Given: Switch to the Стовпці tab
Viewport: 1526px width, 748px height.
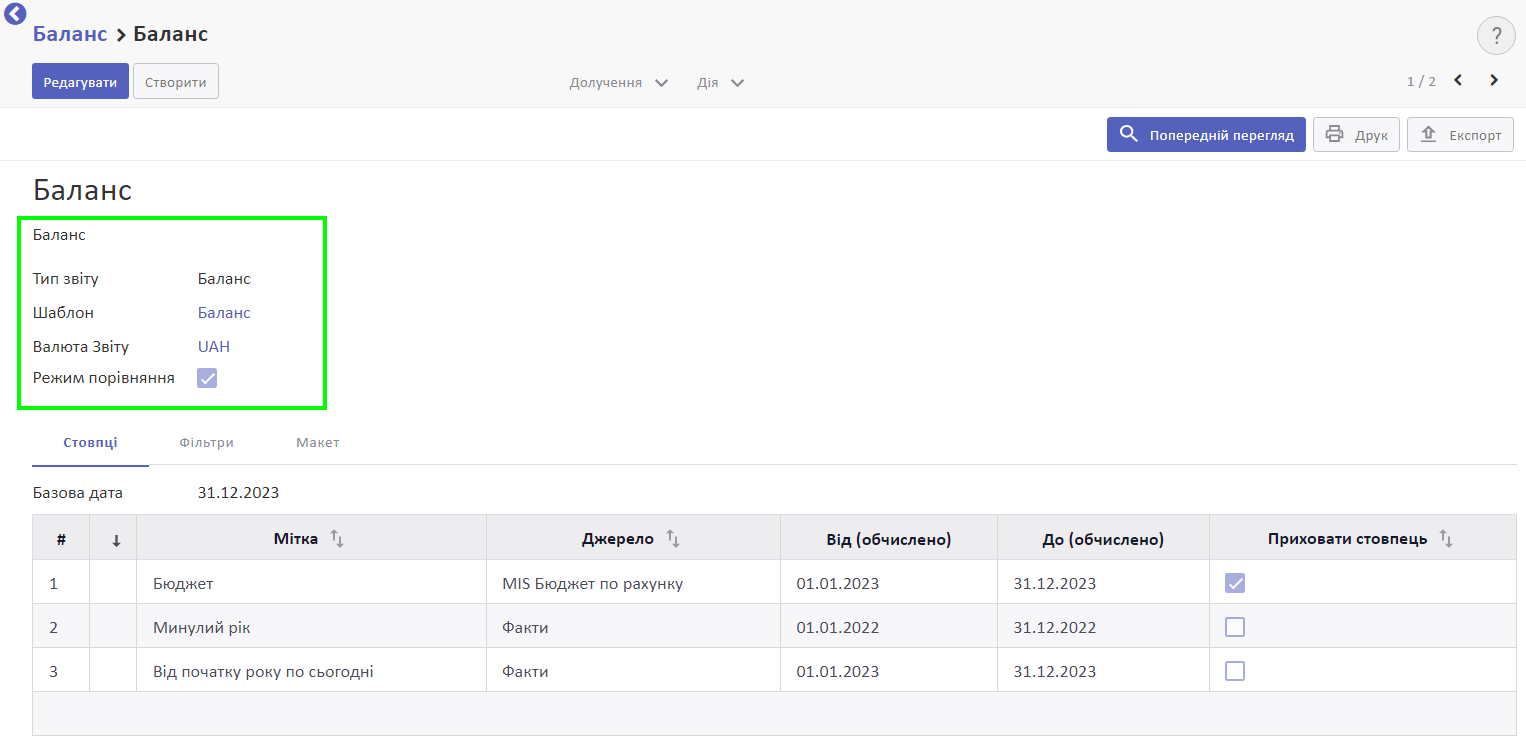Looking at the screenshot, I should point(90,442).
